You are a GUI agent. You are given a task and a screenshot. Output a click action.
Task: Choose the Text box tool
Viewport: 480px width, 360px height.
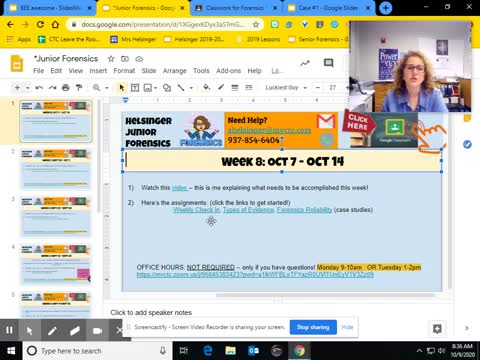click(x=135, y=88)
